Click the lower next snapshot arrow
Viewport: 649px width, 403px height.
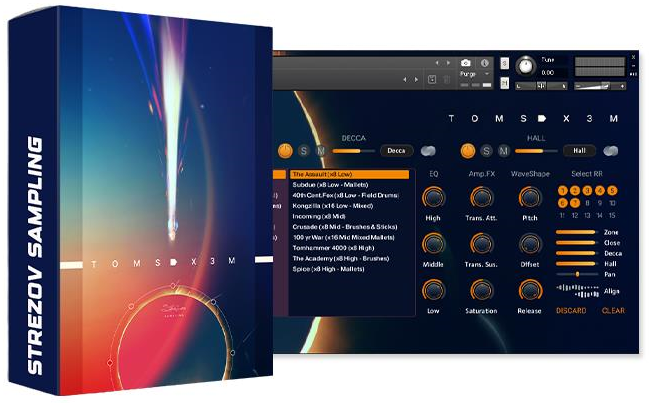point(416,79)
